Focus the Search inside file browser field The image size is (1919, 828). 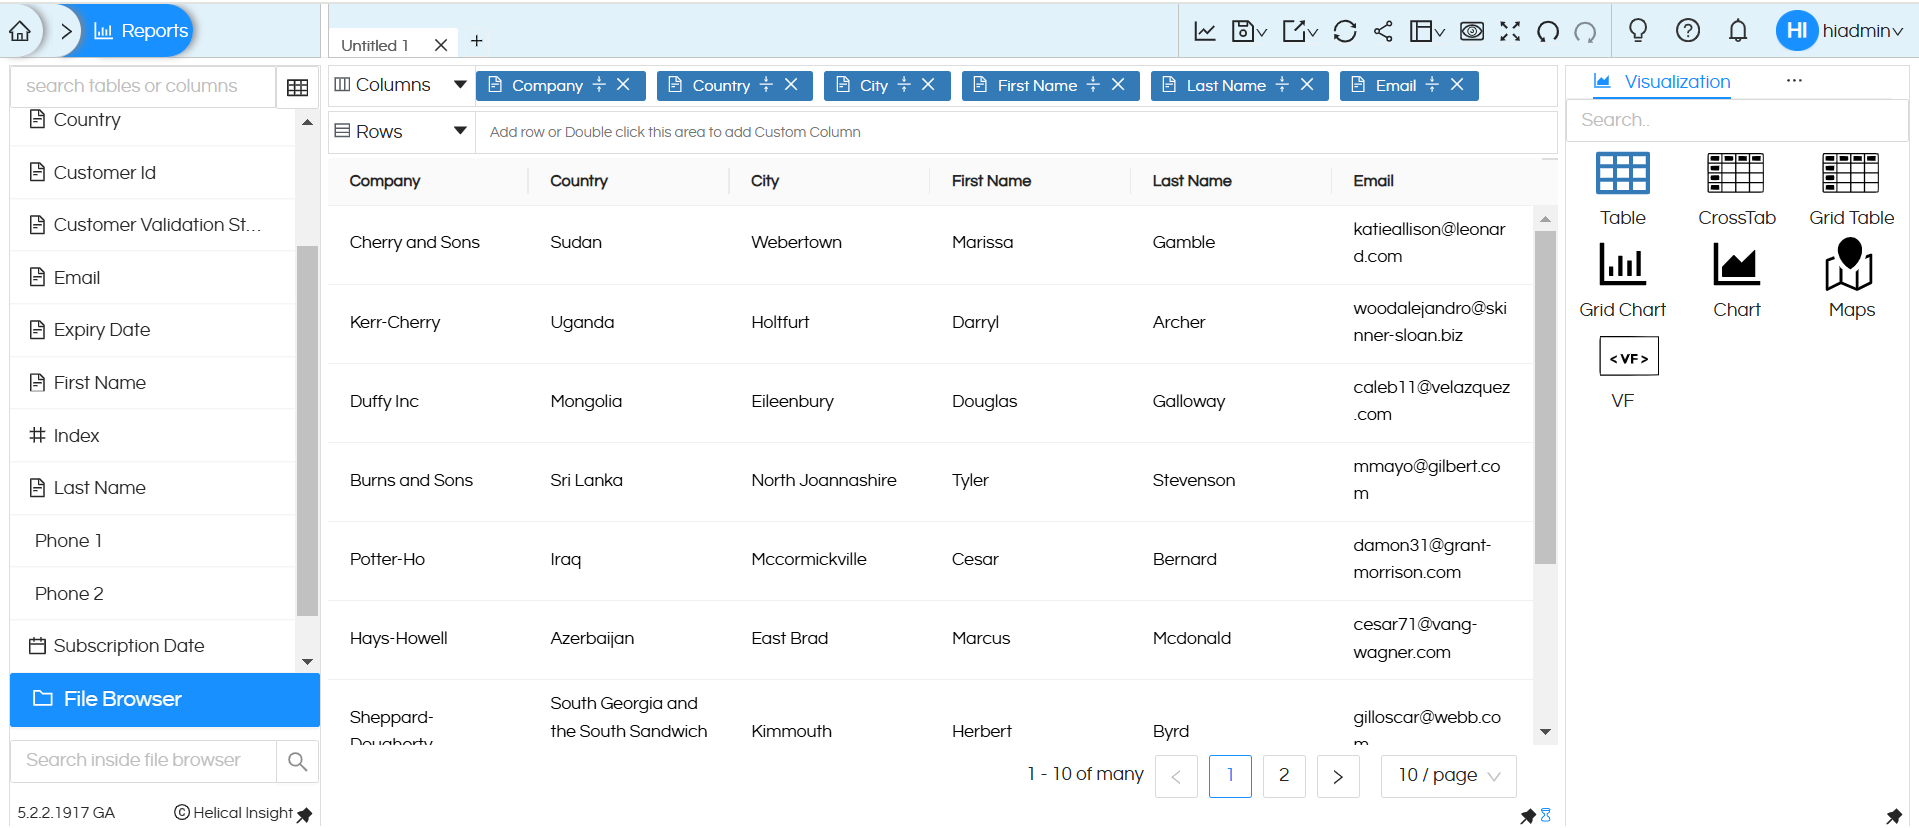143,761
